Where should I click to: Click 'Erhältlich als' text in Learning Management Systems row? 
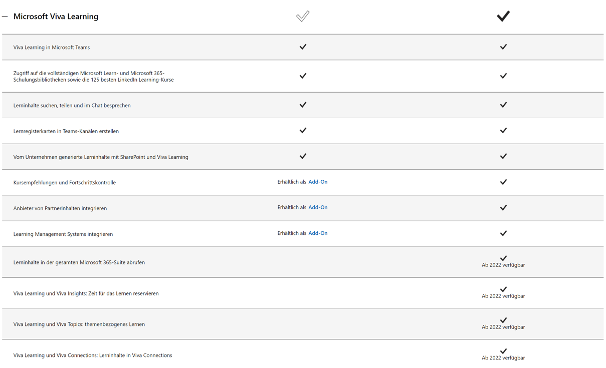click(292, 233)
